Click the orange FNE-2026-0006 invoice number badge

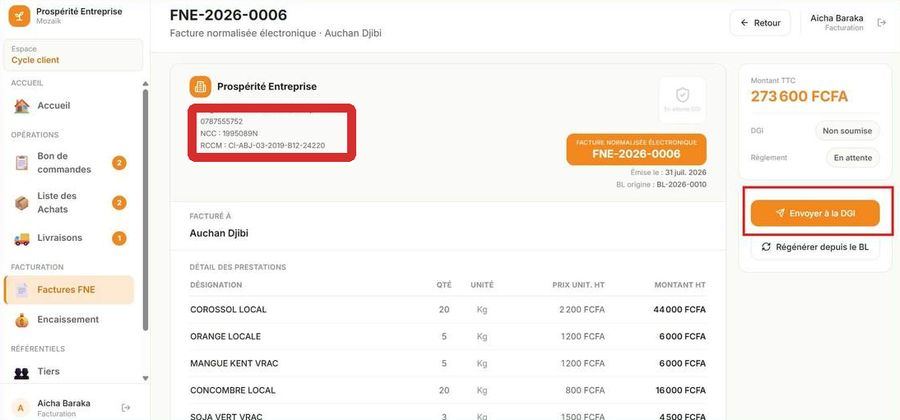click(637, 150)
